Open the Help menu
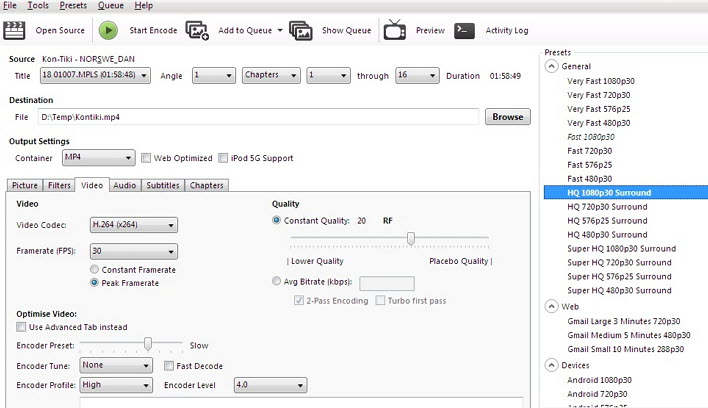708x408 pixels. click(x=144, y=5)
